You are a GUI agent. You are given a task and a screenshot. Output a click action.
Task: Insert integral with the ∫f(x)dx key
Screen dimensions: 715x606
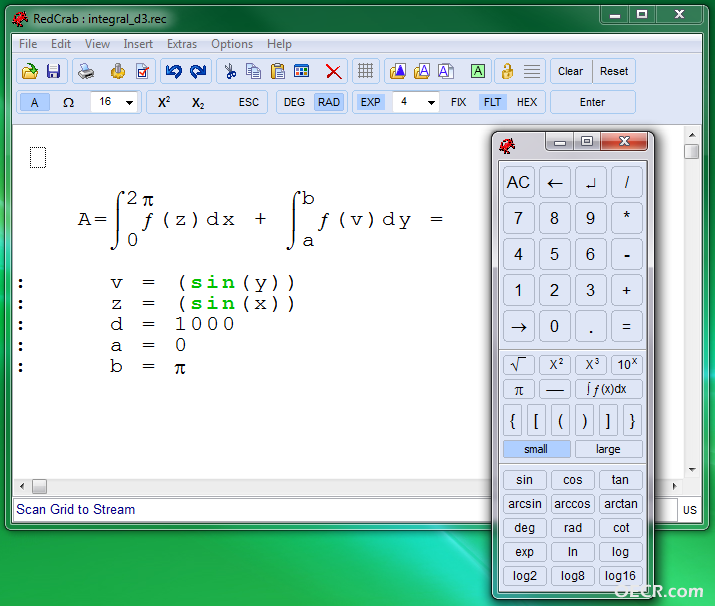(x=608, y=389)
